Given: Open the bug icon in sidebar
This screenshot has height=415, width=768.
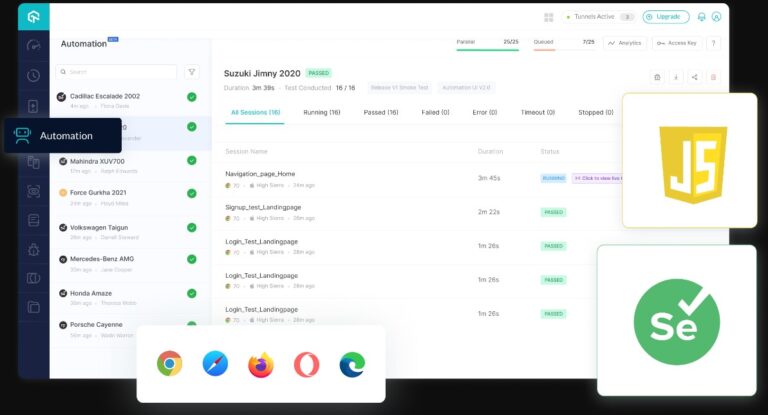Looking at the screenshot, I should click(x=34, y=249).
